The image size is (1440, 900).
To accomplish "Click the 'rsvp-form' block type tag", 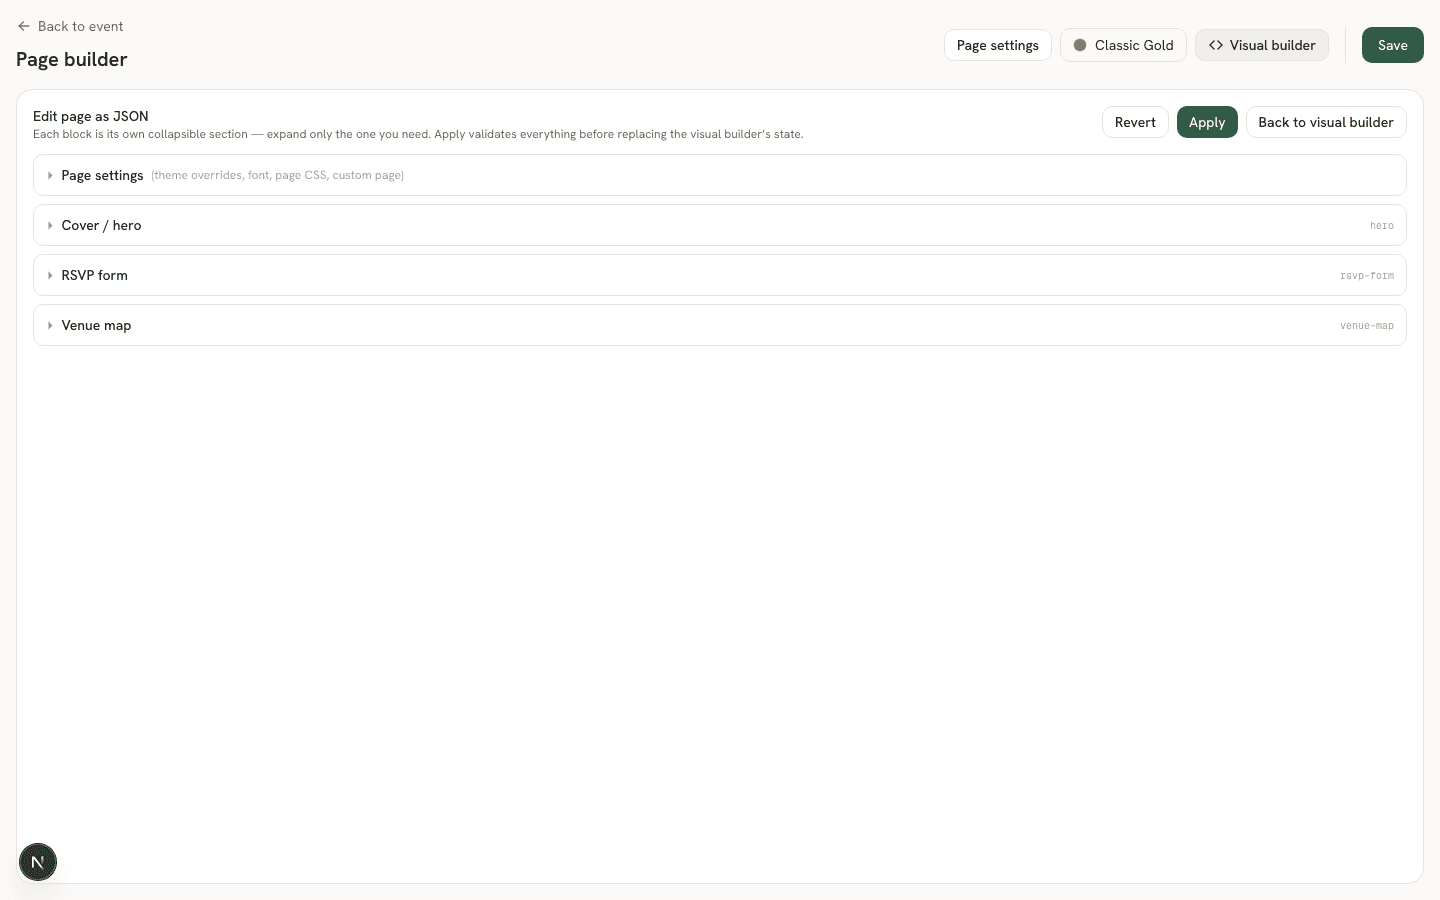I will [x=1367, y=276].
